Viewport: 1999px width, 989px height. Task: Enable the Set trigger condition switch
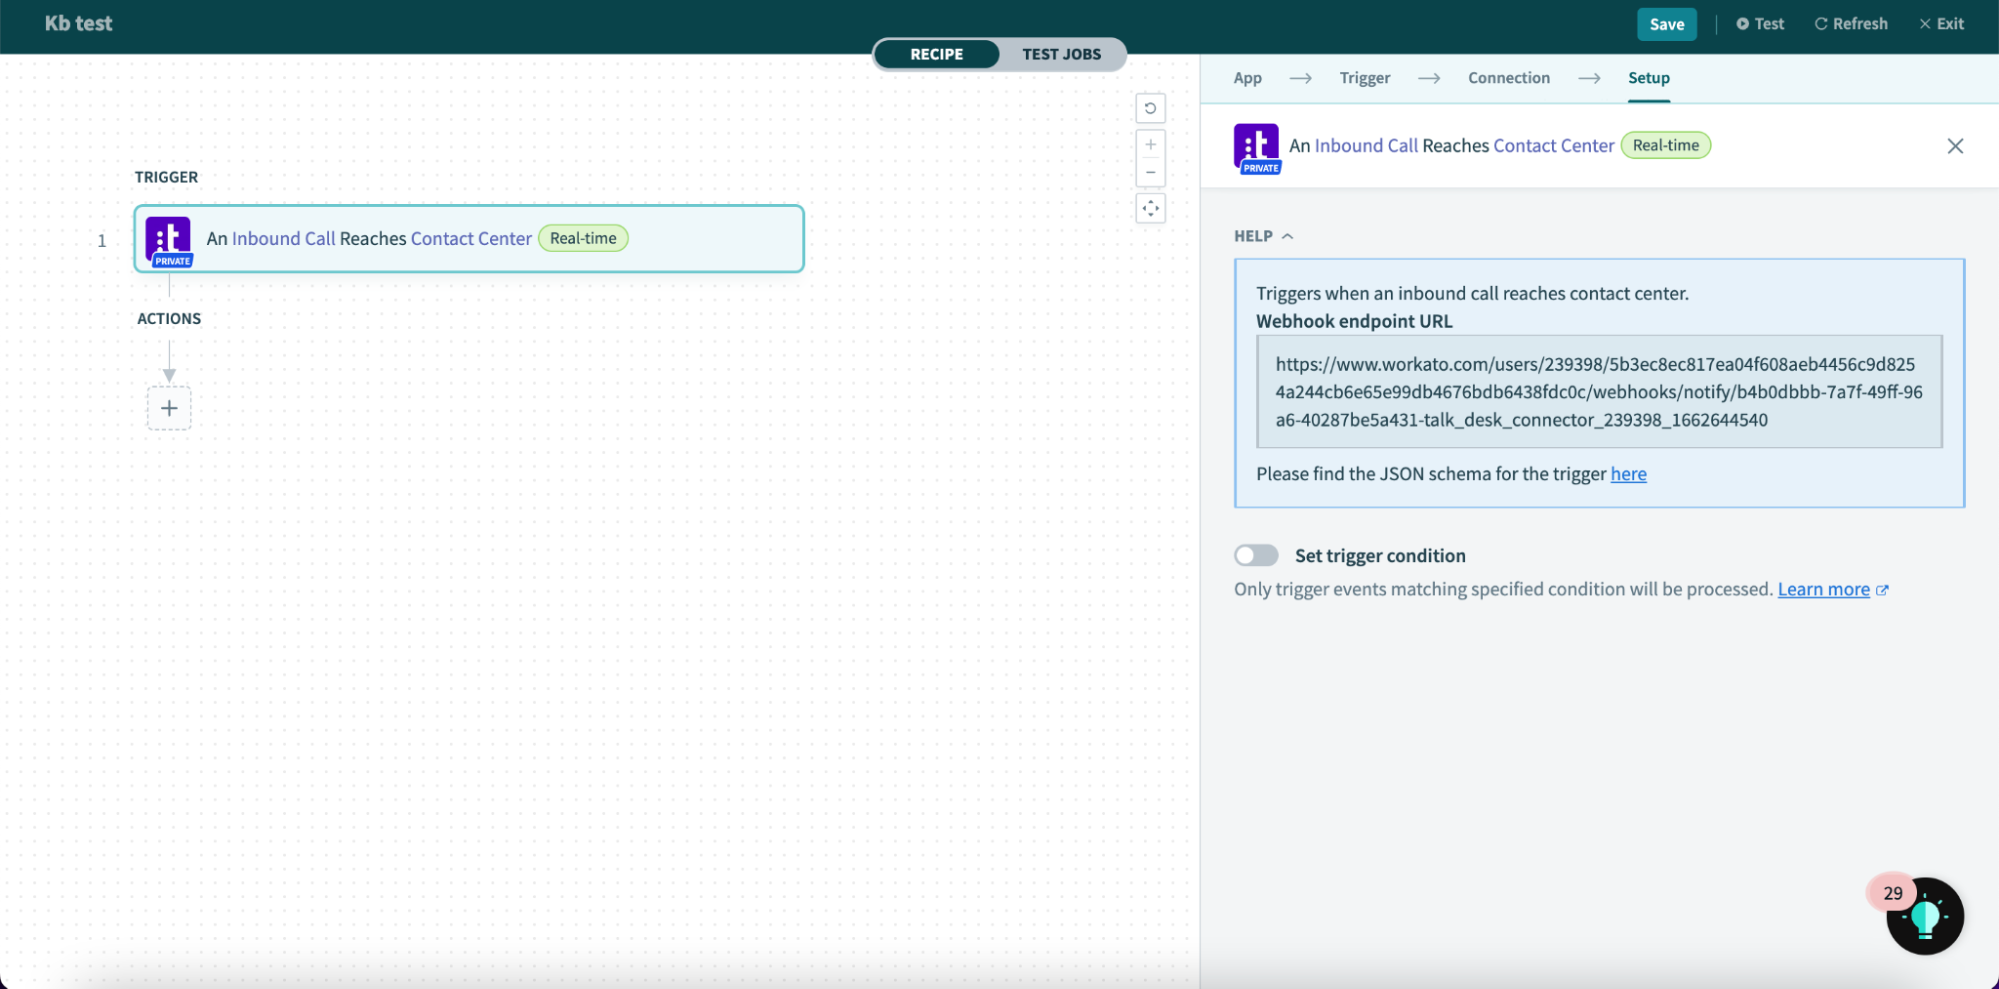[x=1256, y=555]
